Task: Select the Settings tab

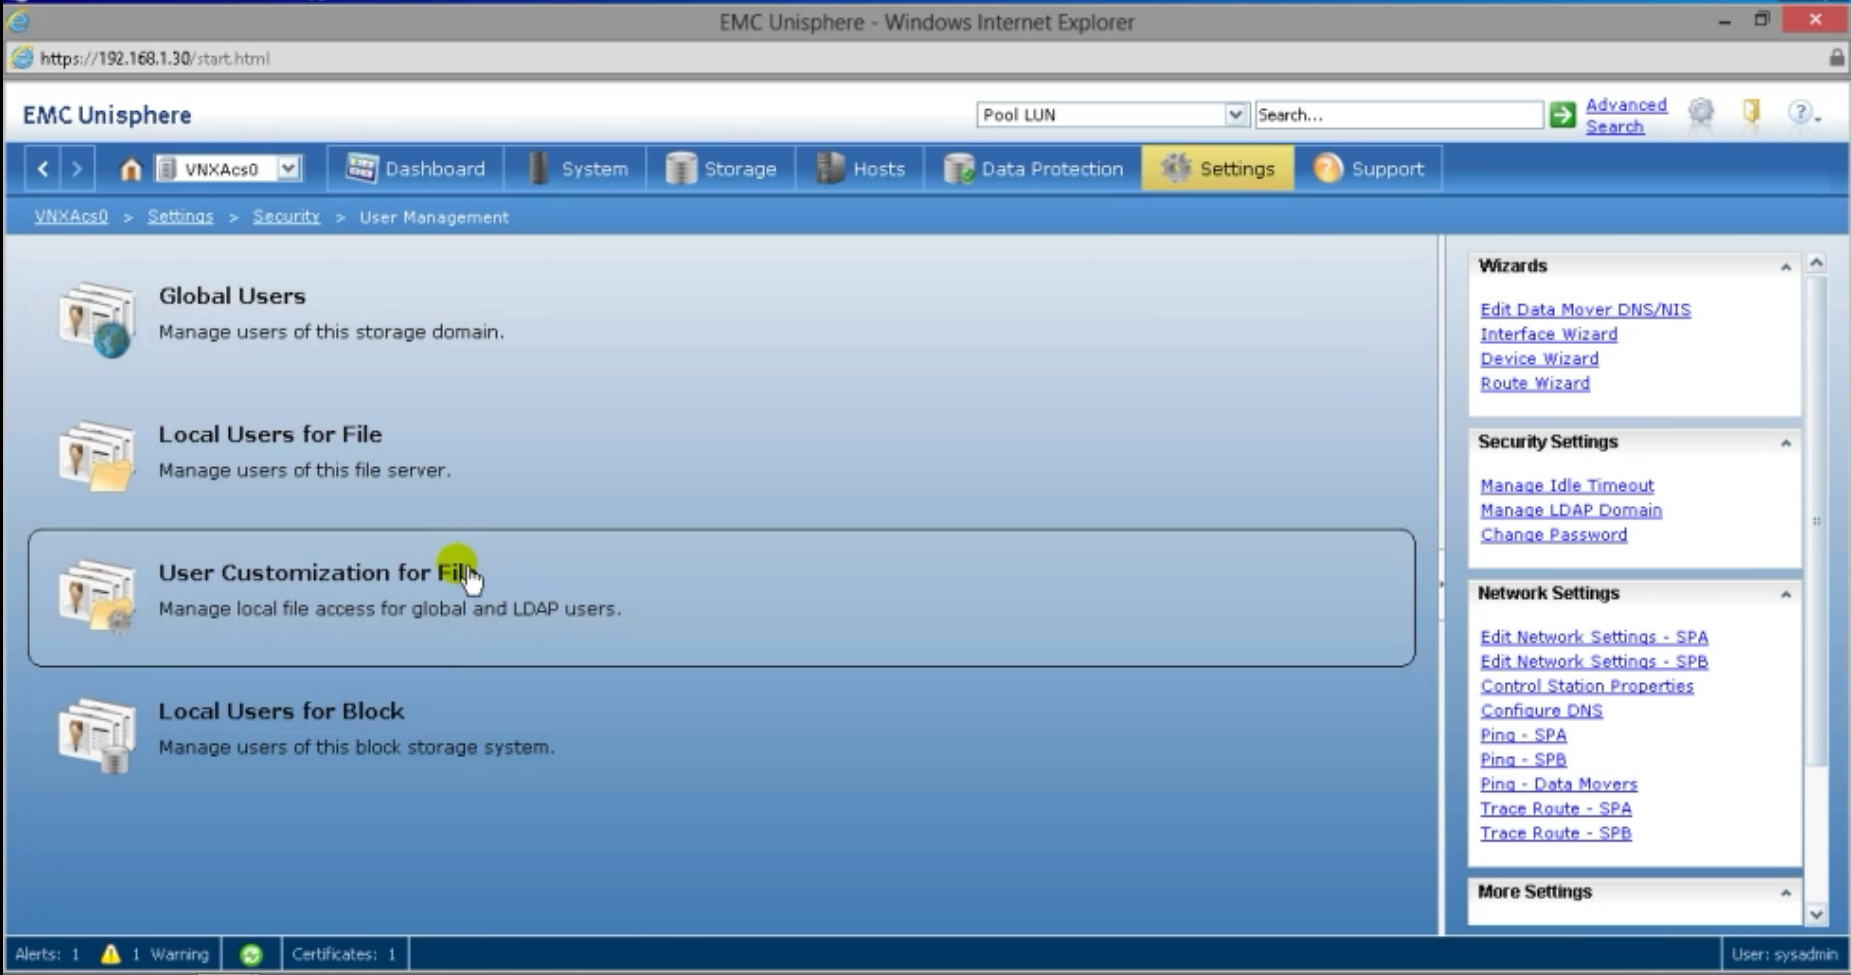Action: pyautogui.click(x=1217, y=169)
